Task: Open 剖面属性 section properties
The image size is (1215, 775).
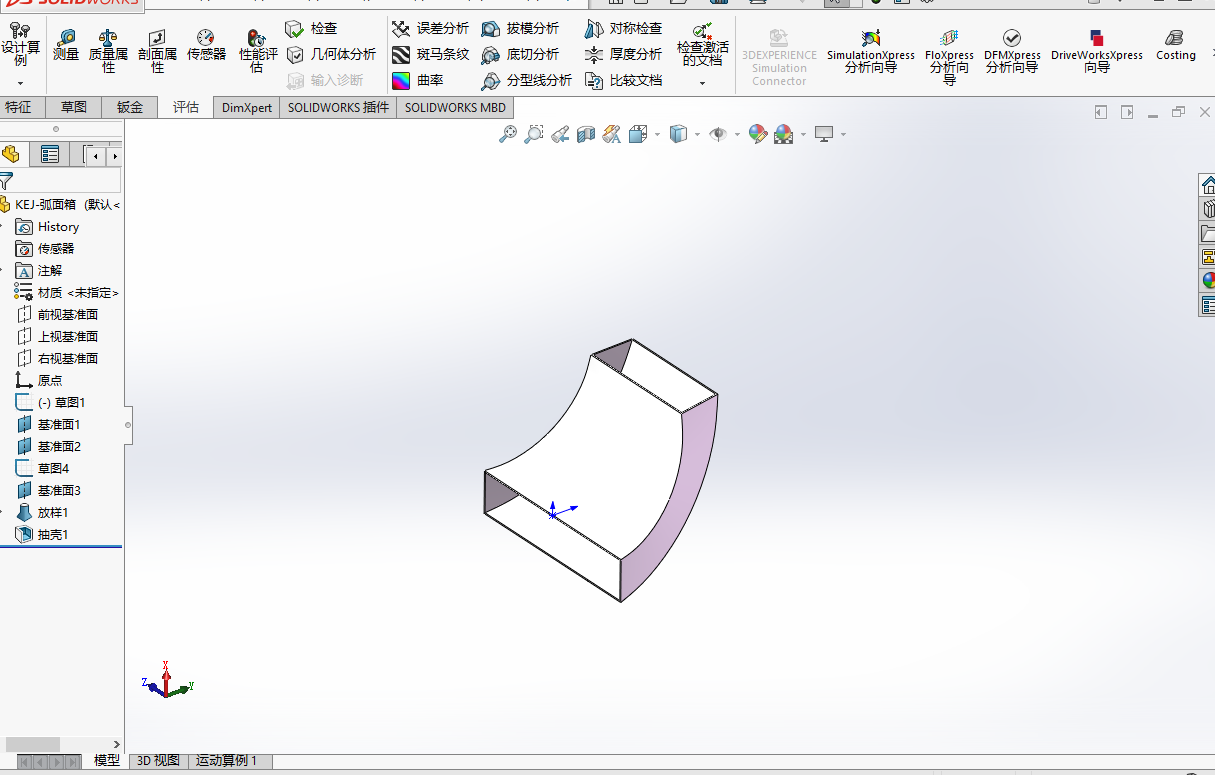Action: (157, 51)
